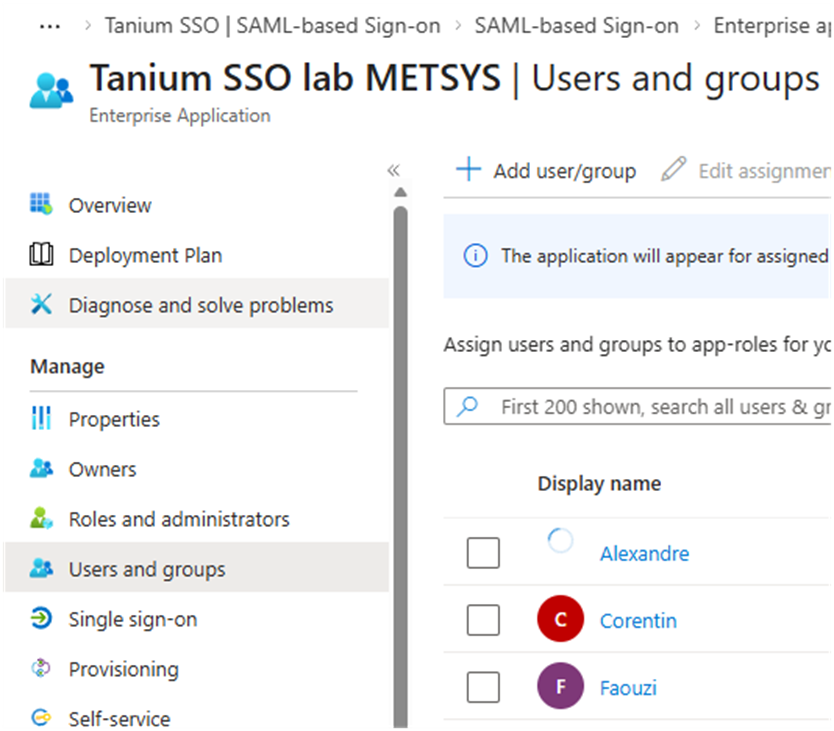The image size is (834, 731).
Task: Click the Owners people icon
Action: 41,469
